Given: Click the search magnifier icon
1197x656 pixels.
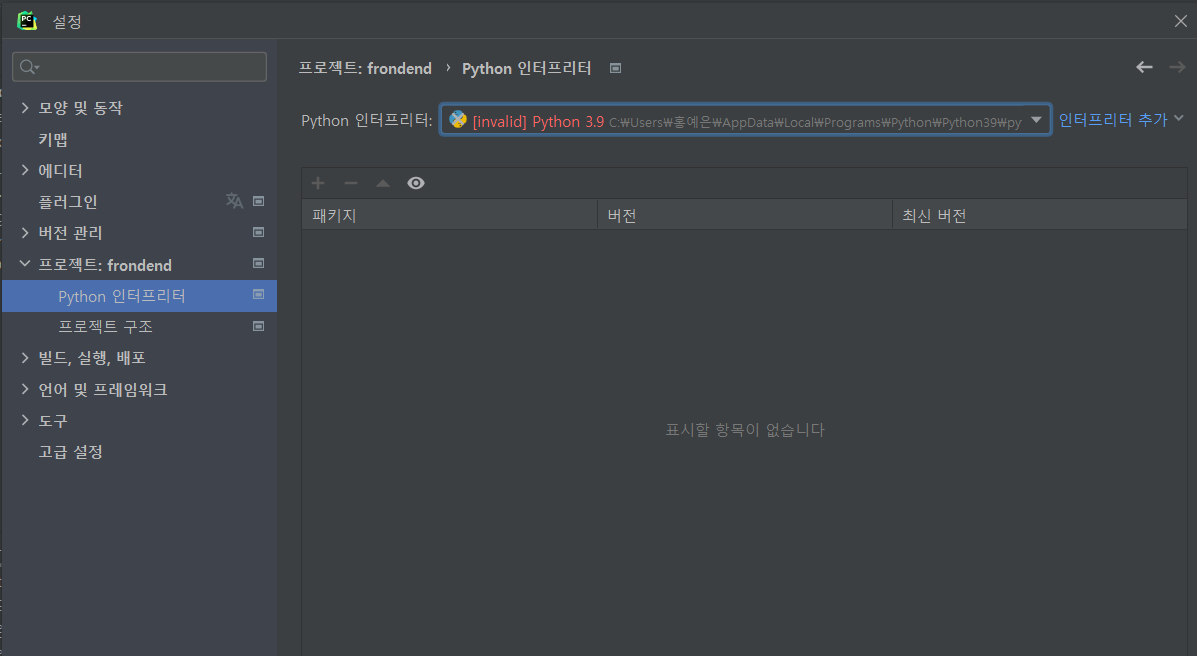Looking at the screenshot, I should pos(28,67).
